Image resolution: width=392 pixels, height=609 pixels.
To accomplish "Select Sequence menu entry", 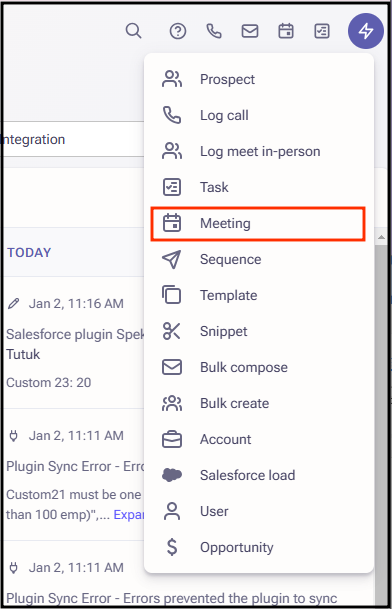I will [258, 259].
